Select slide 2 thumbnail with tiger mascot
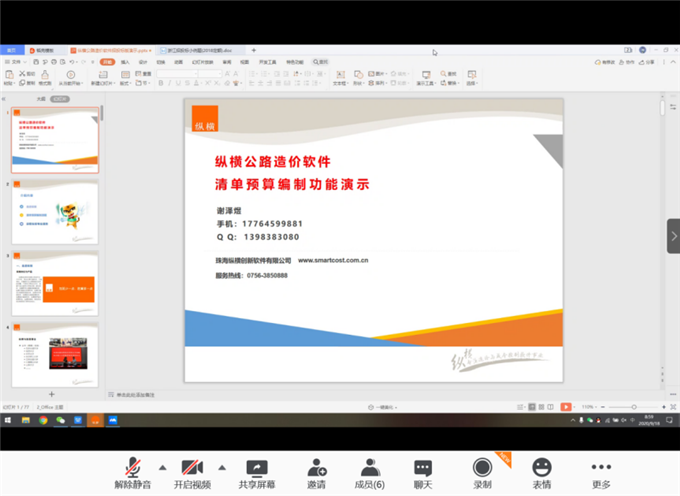The height and width of the screenshot is (496, 680). 55,212
